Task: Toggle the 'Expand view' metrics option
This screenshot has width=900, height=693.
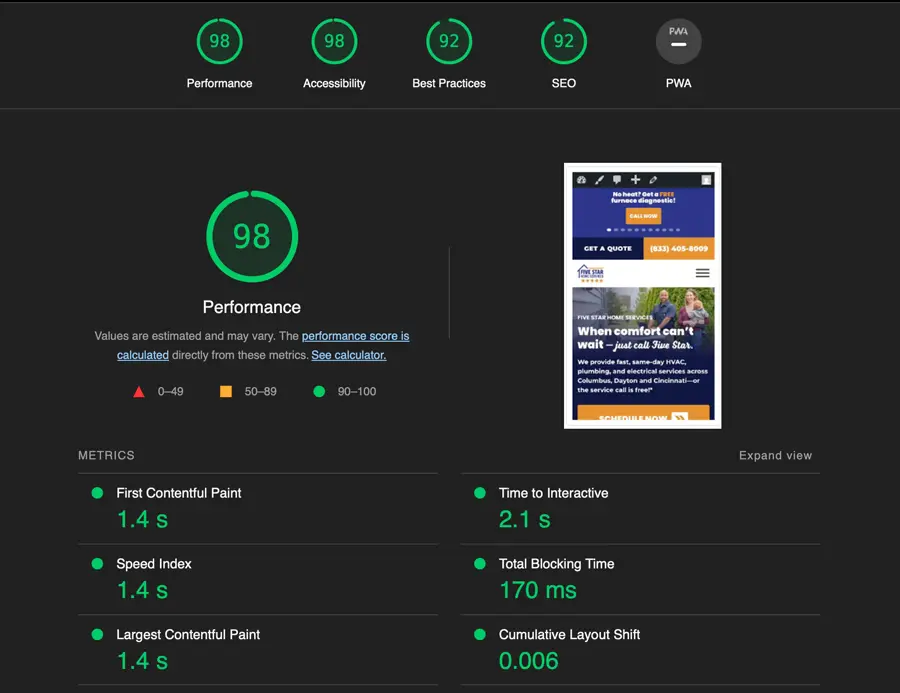Action: coord(775,455)
